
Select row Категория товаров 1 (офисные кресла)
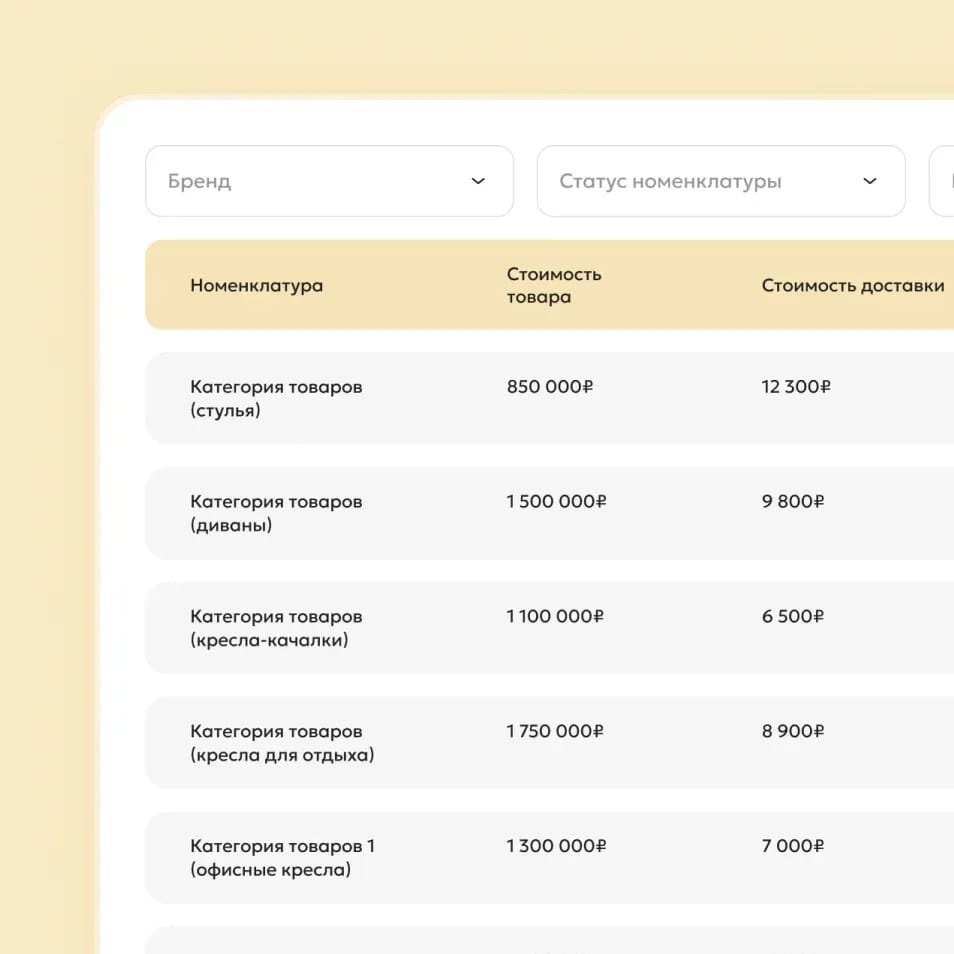[x=549, y=858]
